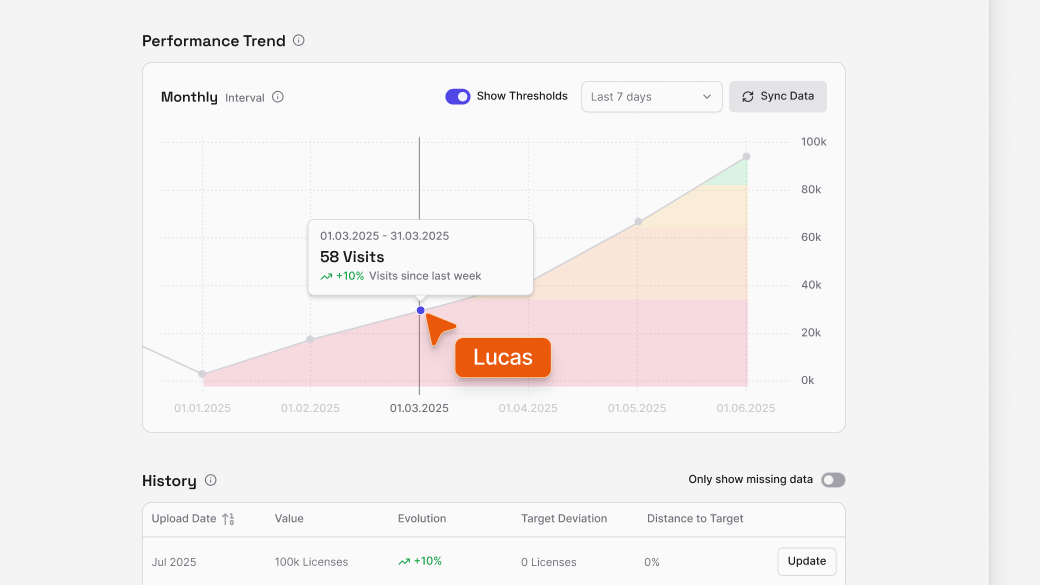
Task: Click the Evolution trend arrow for Jul 2025
Action: [404, 562]
